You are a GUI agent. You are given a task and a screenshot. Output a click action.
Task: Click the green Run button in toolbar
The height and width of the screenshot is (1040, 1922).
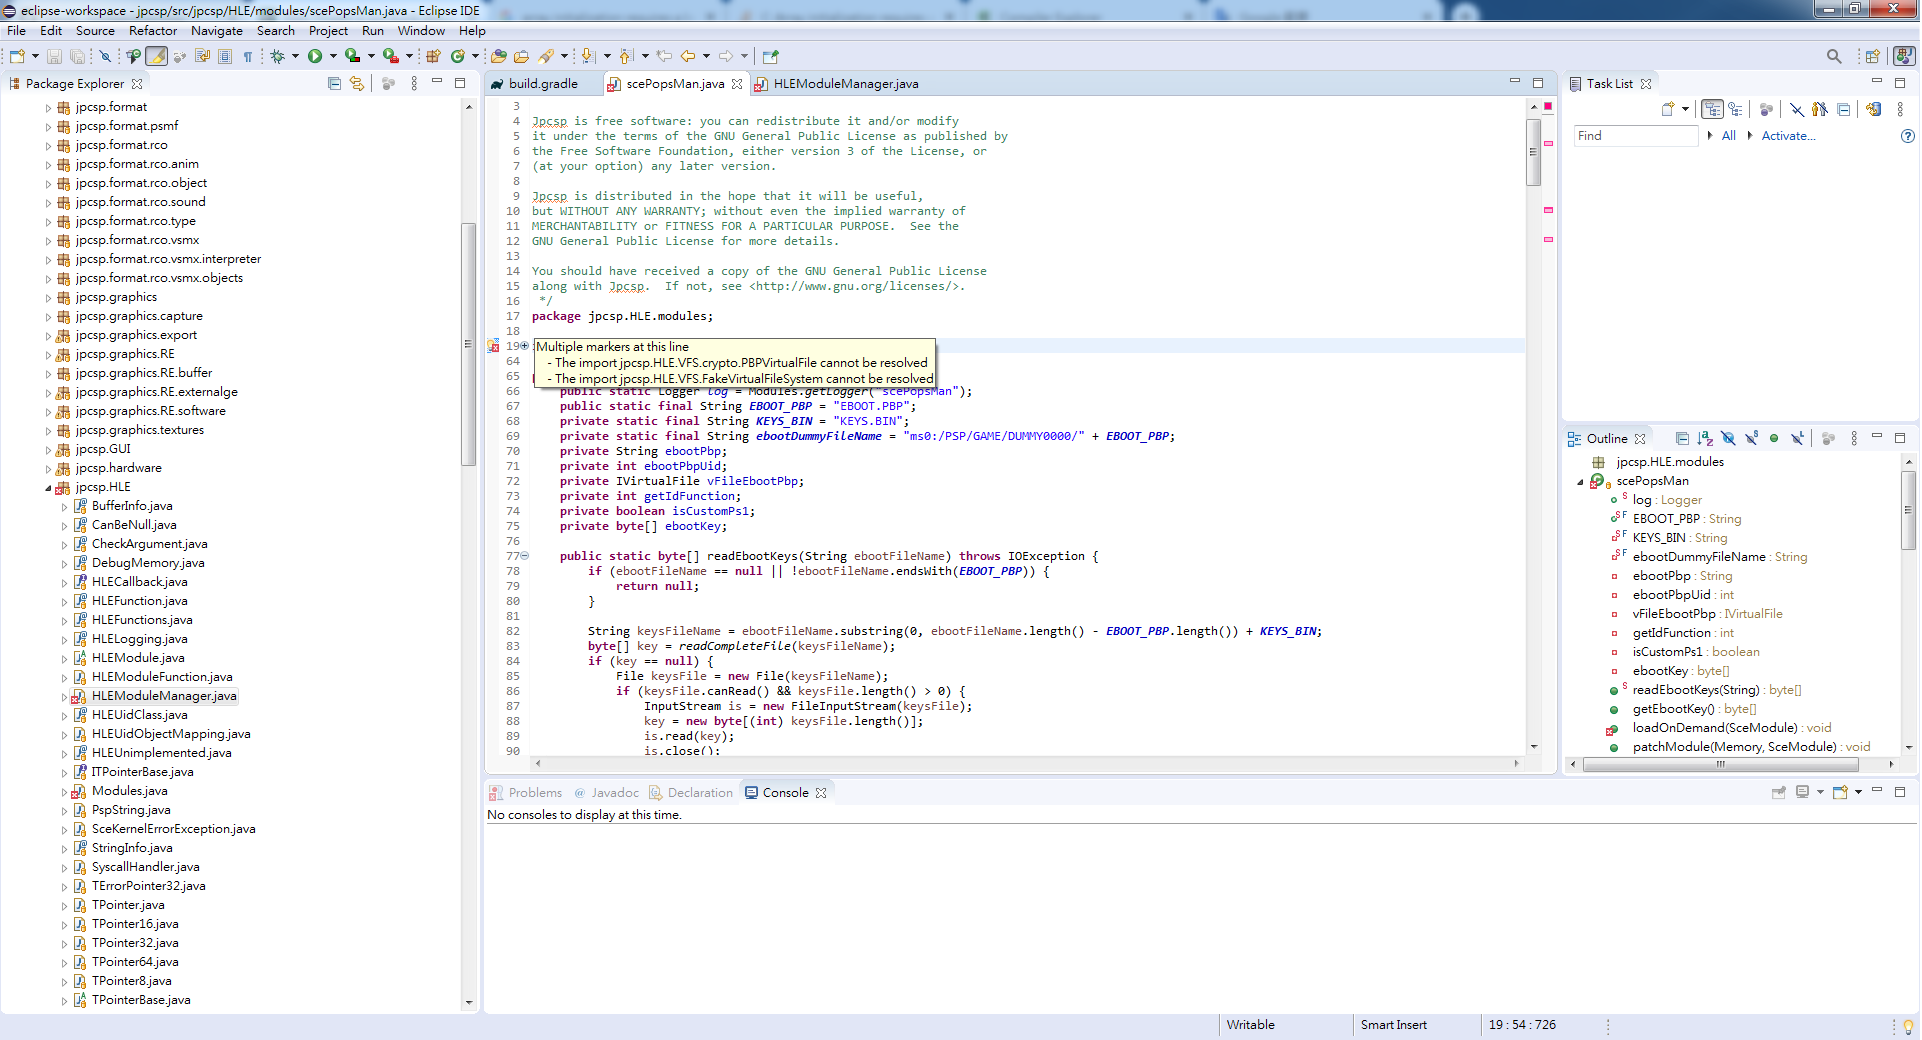coord(315,57)
